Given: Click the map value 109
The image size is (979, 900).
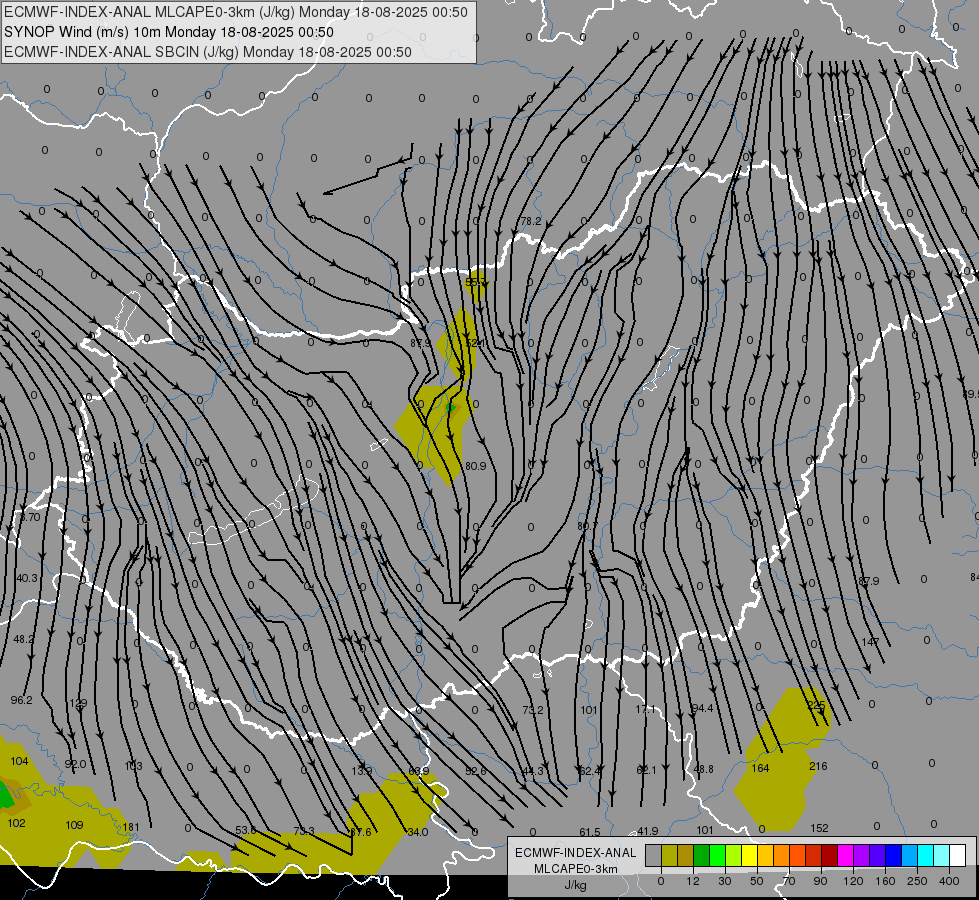Looking at the screenshot, I should point(74,825).
